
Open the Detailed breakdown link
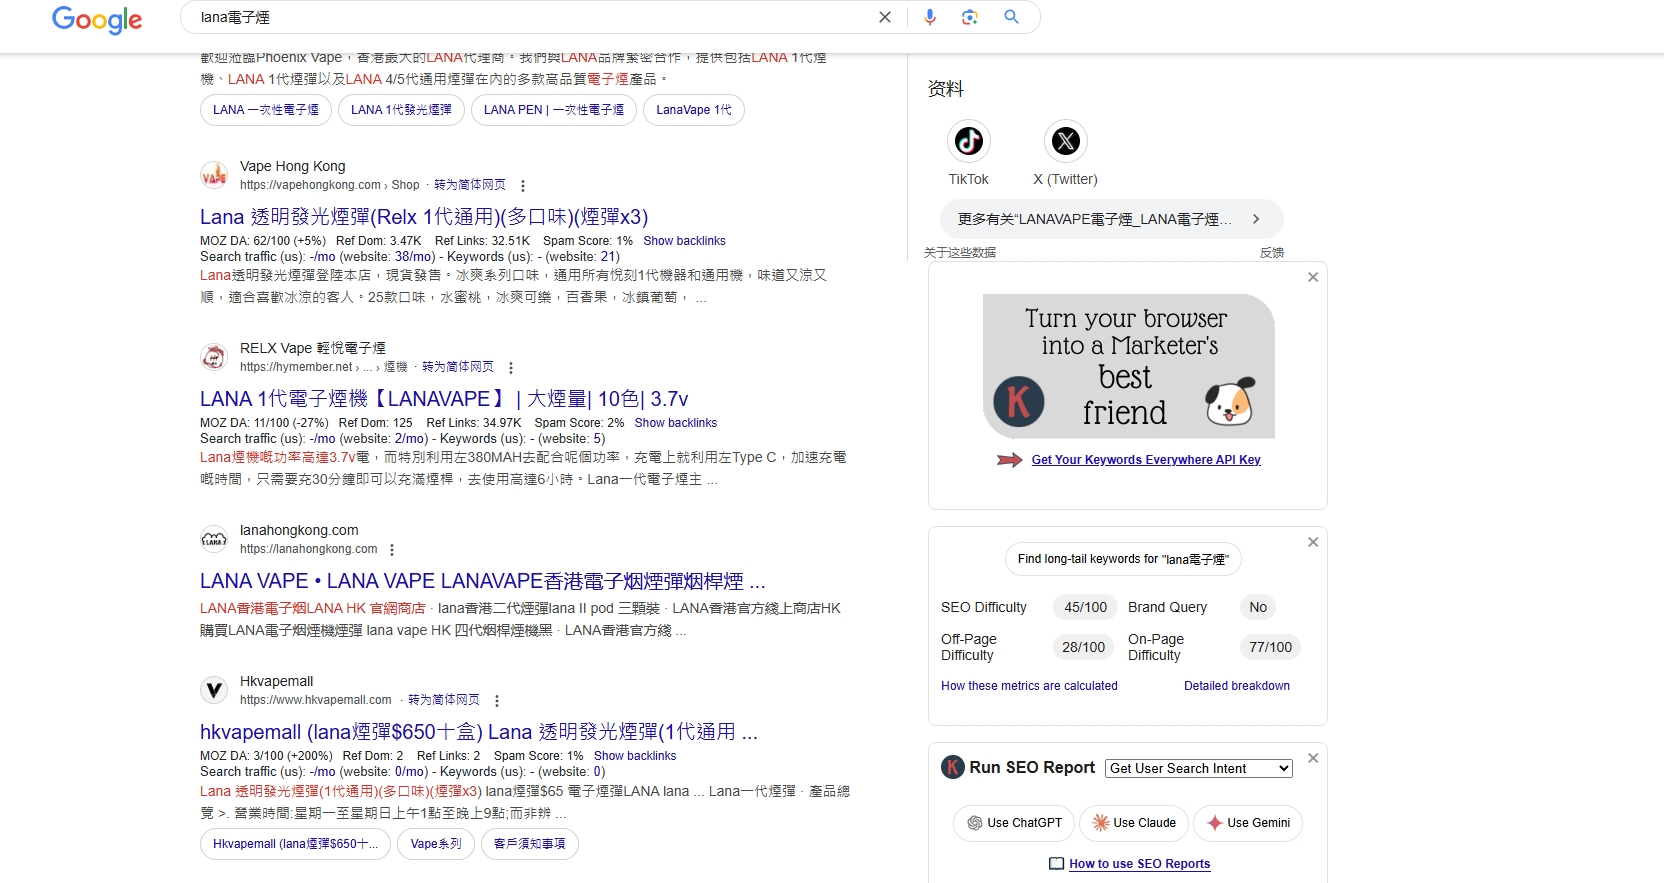[1237, 686]
